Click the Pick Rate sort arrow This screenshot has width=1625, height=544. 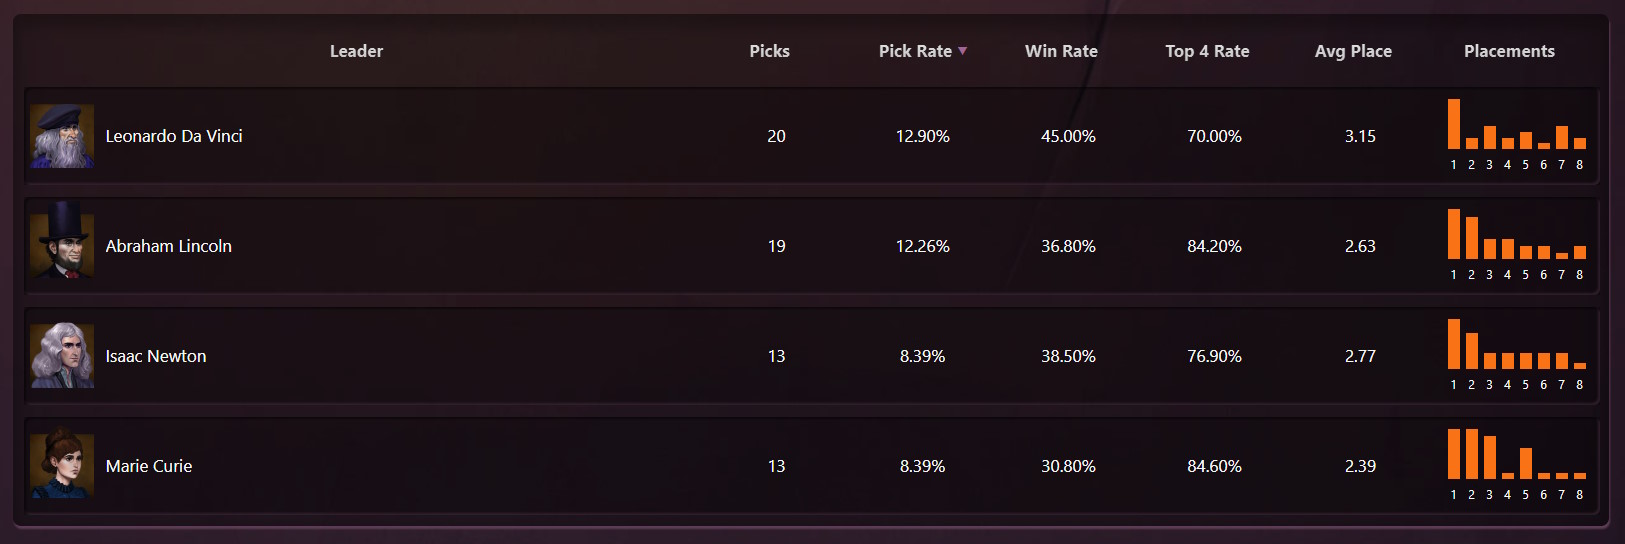[962, 51]
